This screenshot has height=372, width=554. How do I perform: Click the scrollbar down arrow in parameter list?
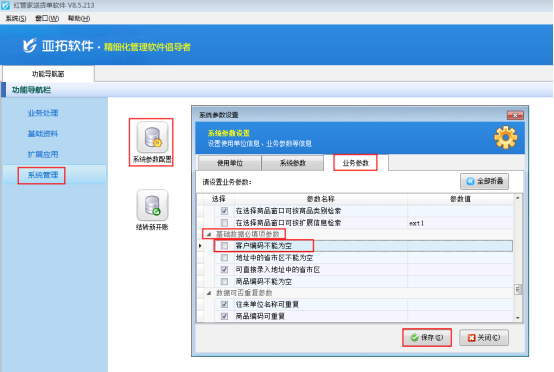(x=518, y=318)
